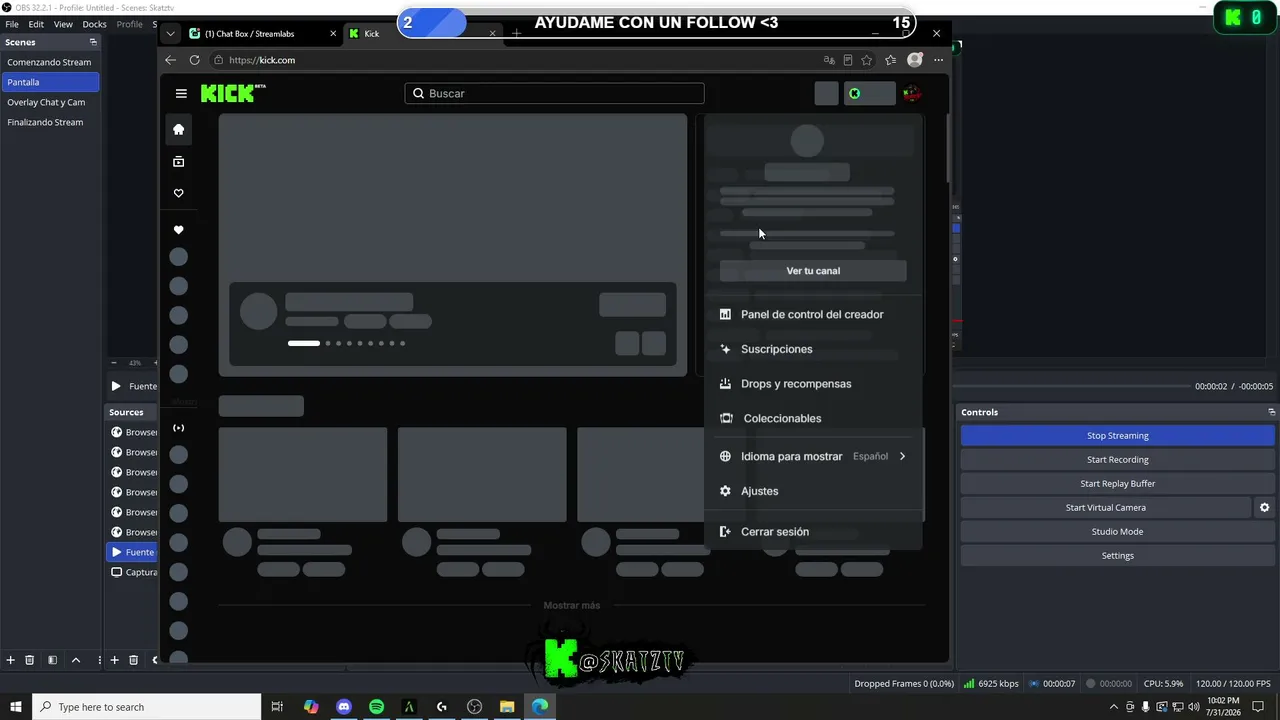Click the Kick logo in the header

pos(233,93)
